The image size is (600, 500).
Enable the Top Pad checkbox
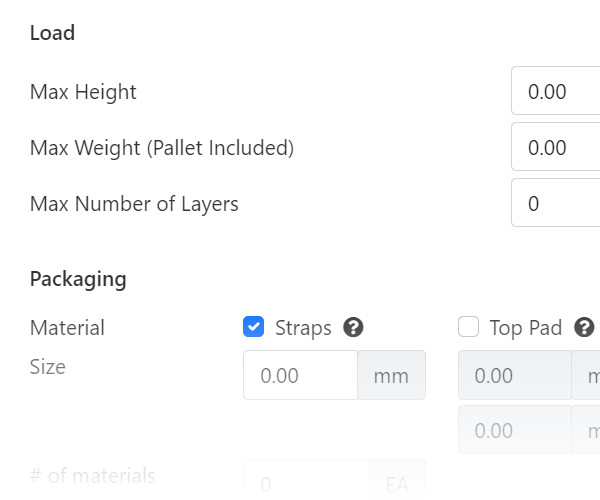(468, 327)
